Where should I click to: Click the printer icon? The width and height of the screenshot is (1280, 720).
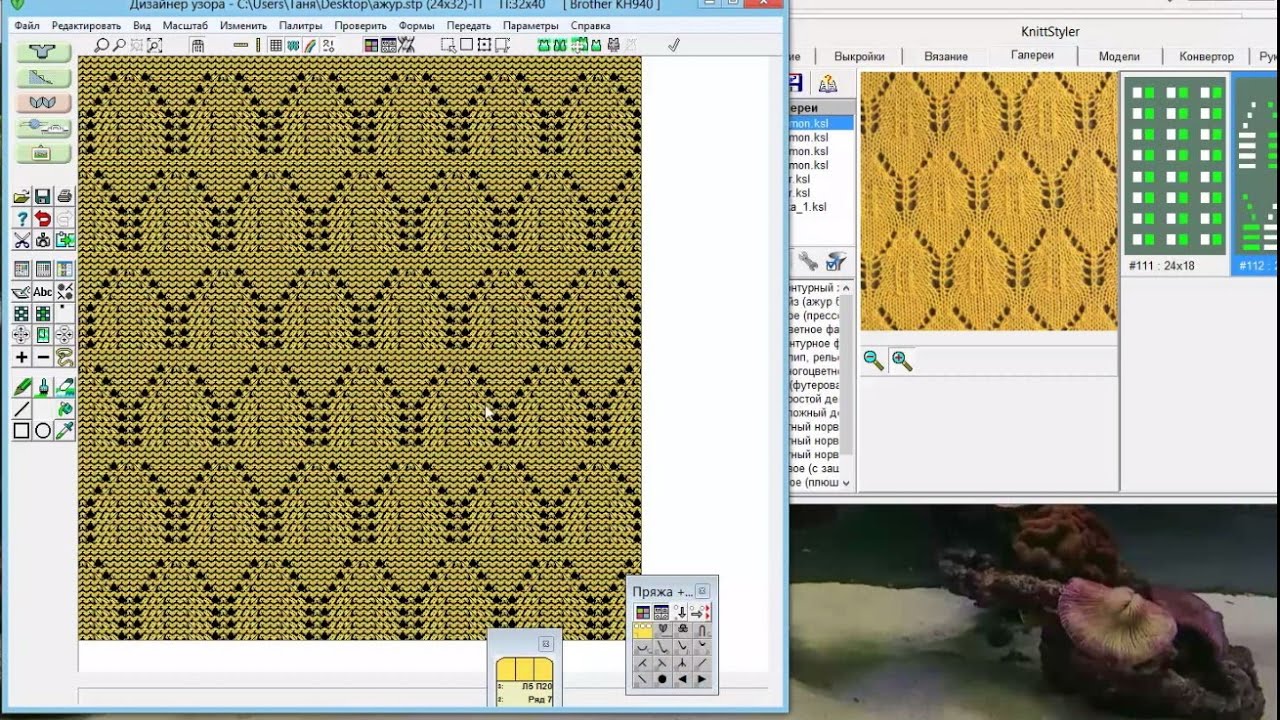[65, 197]
